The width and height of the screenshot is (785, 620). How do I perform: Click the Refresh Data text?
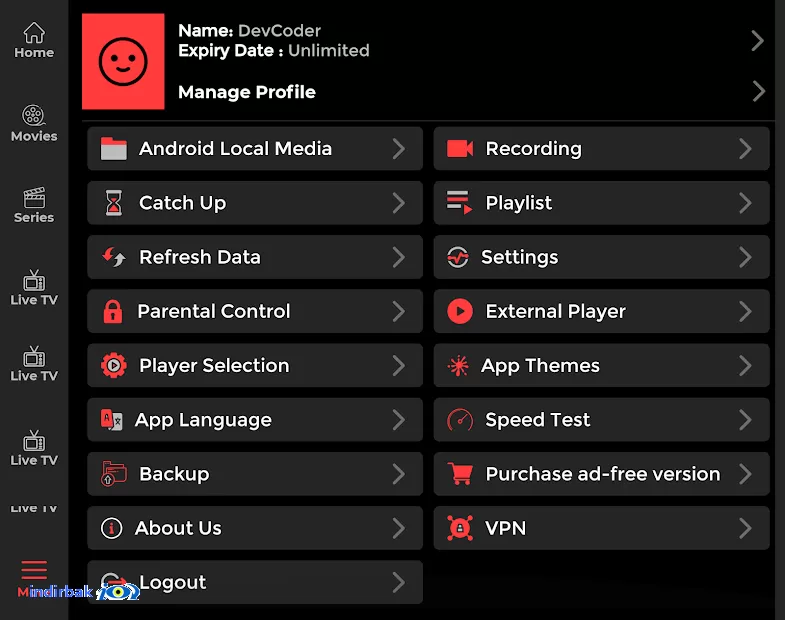[x=200, y=257]
